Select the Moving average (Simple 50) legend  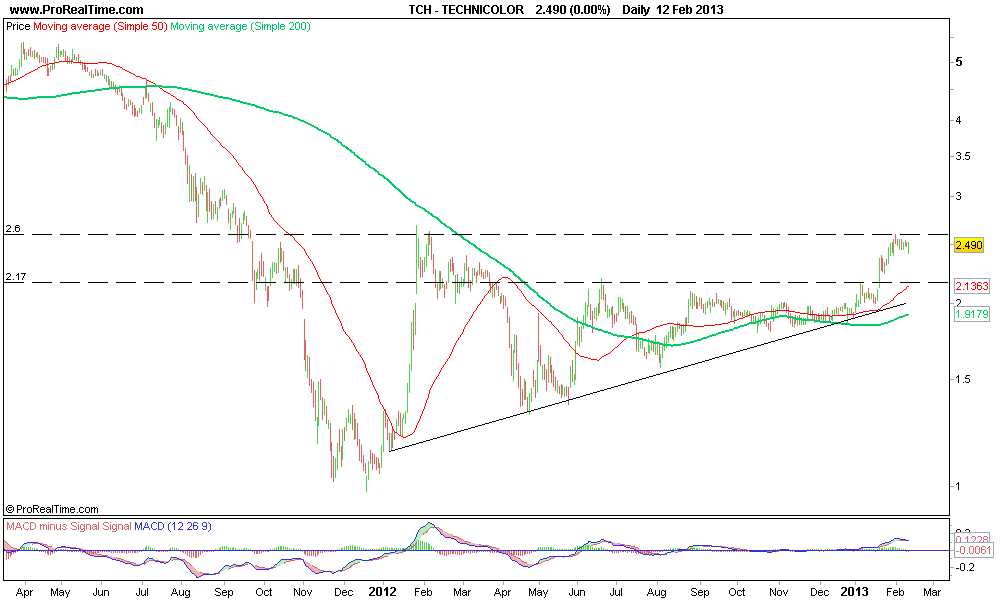pos(100,27)
